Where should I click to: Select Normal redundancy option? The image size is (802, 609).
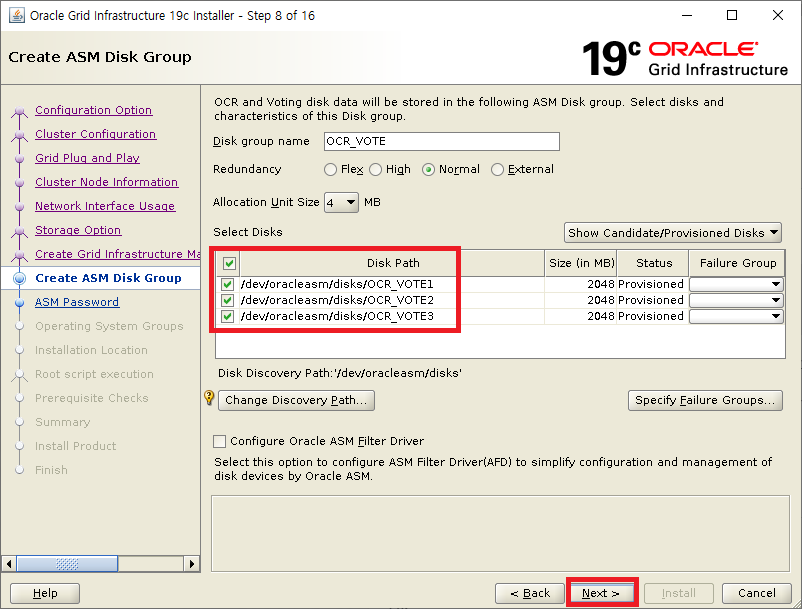point(428,169)
